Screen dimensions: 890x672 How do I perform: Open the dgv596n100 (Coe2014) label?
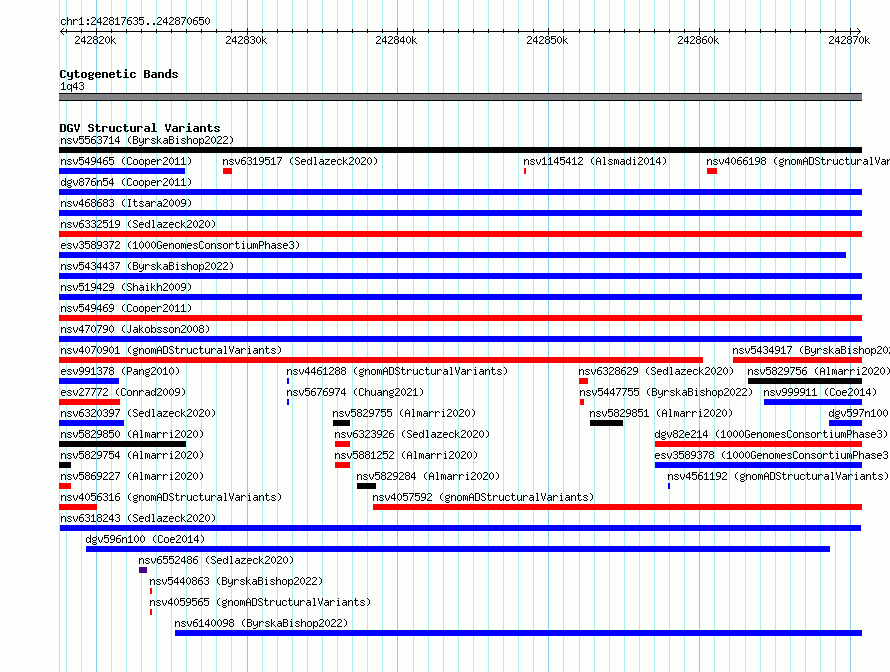click(x=145, y=539)
